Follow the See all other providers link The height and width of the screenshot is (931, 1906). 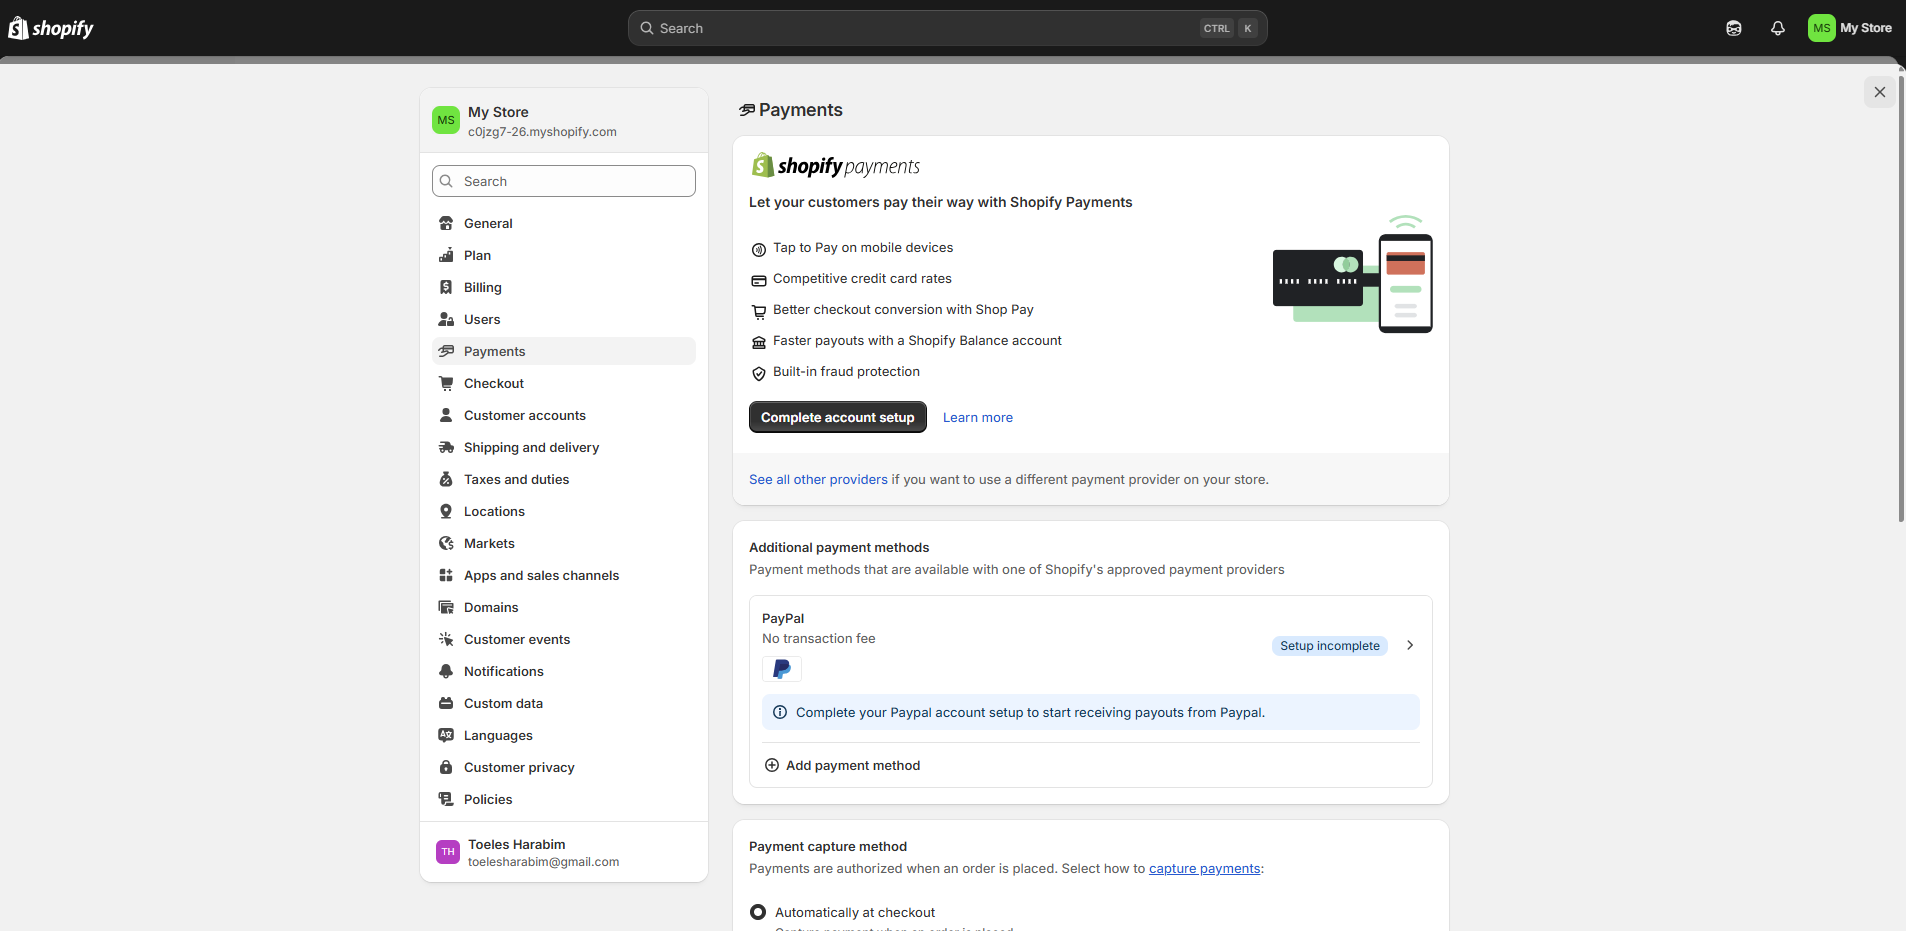coord(818,480)
